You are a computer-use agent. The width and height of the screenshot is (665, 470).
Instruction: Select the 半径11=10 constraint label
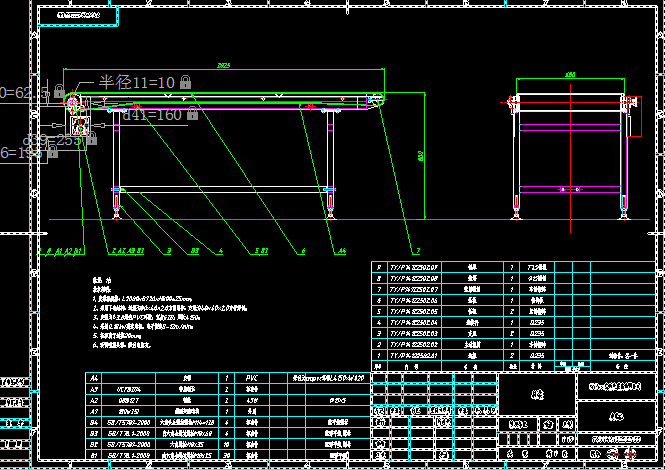(136, 82)
